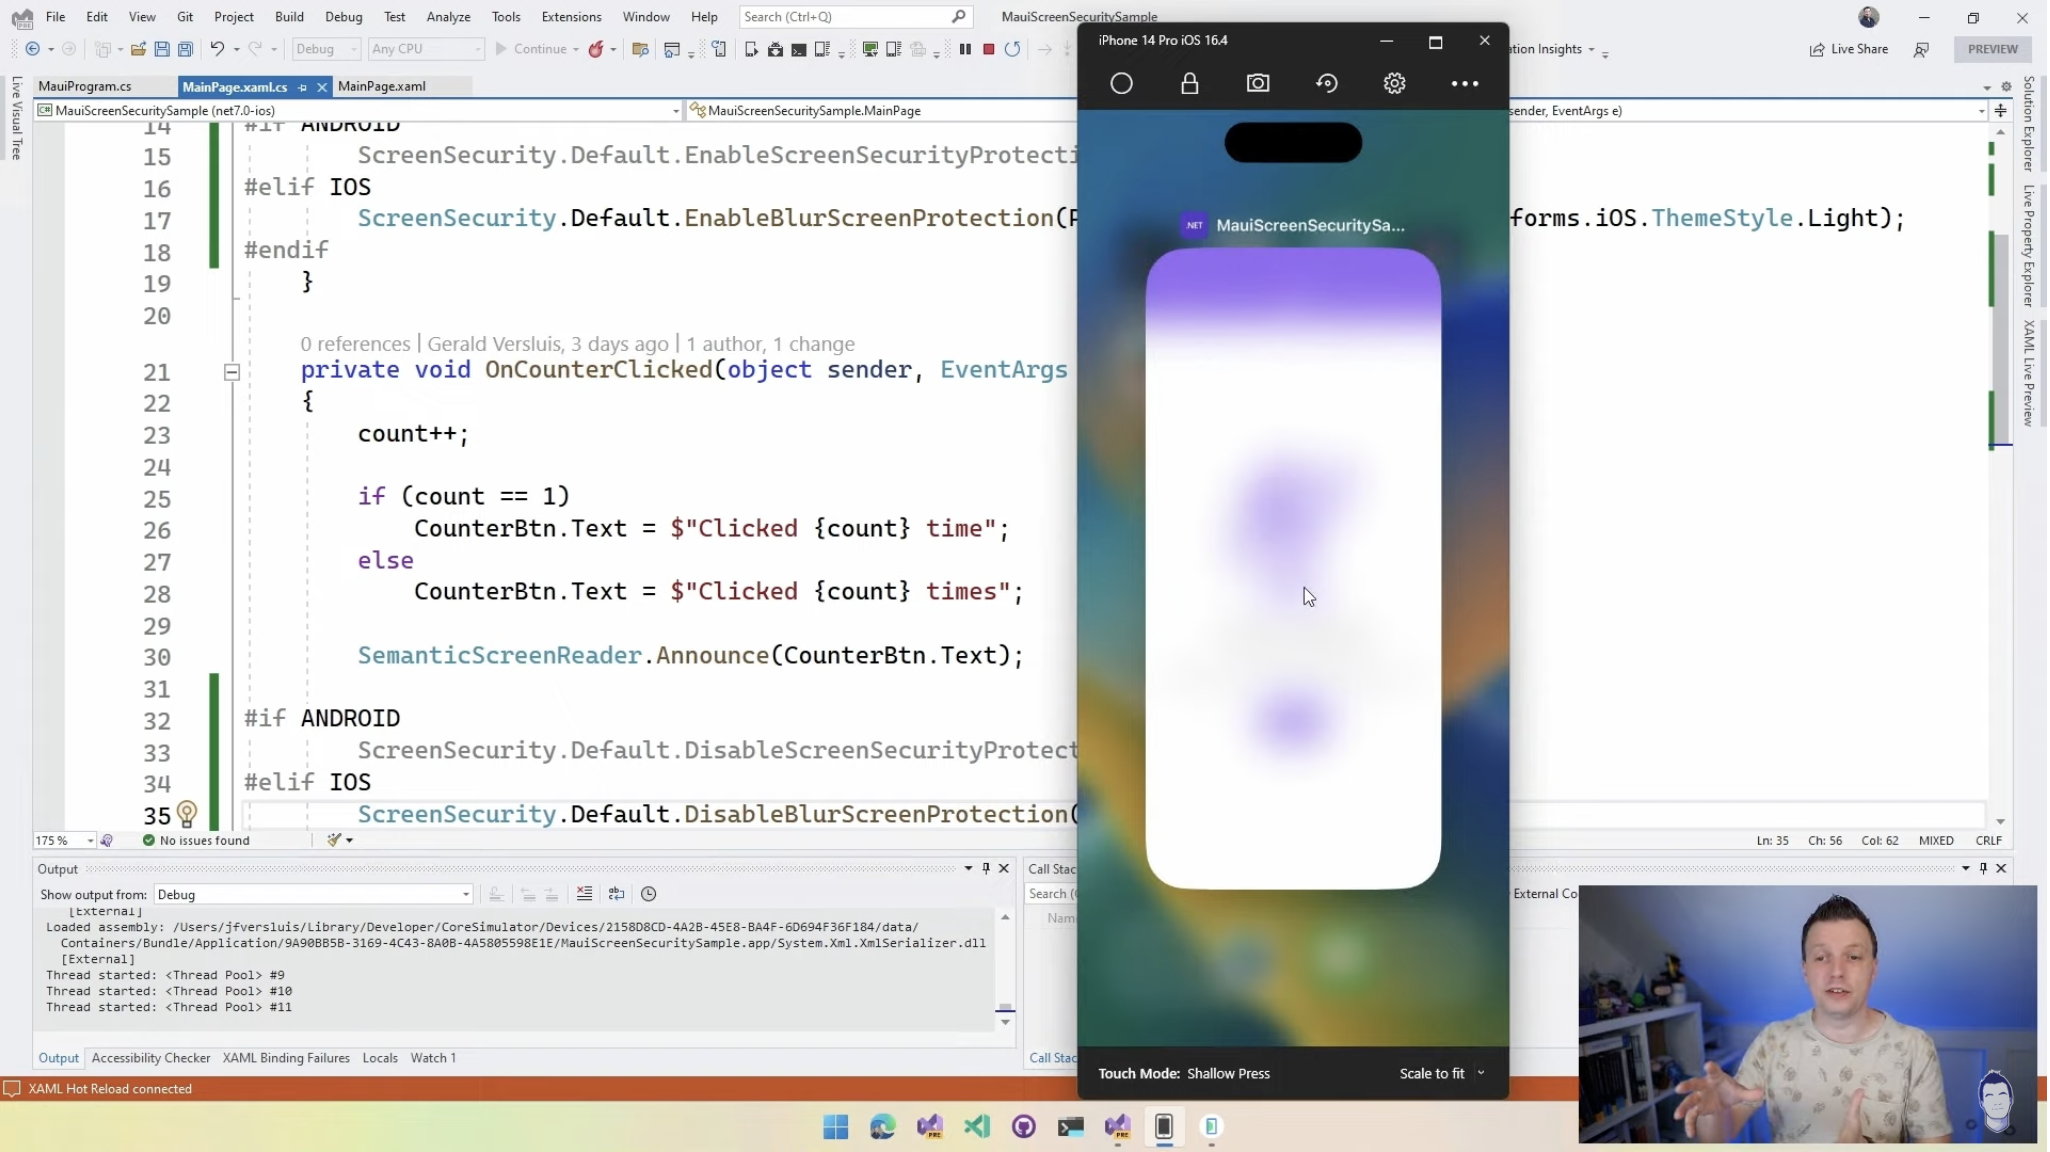Stop debugging with the red square
This screenshot has width=2050, height=1152.
(988, 49)
